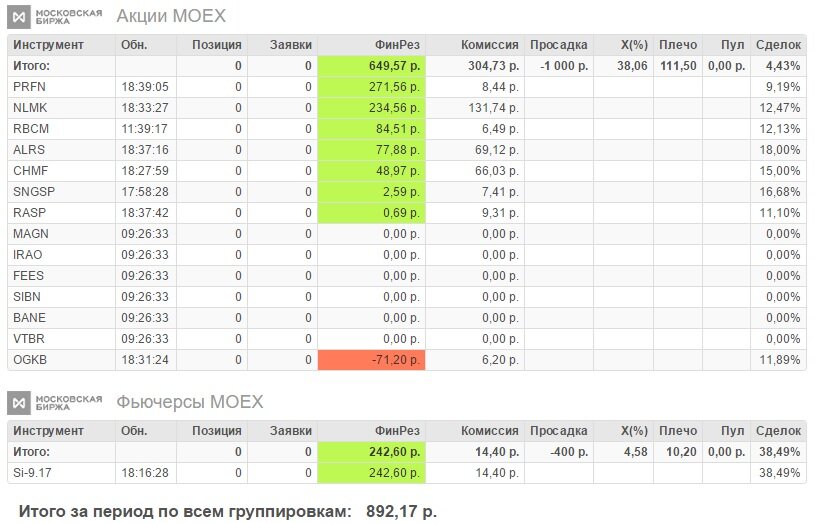Click the stocks leverage value 111,50
The image size is (815, 523).
tap(678, 66)
